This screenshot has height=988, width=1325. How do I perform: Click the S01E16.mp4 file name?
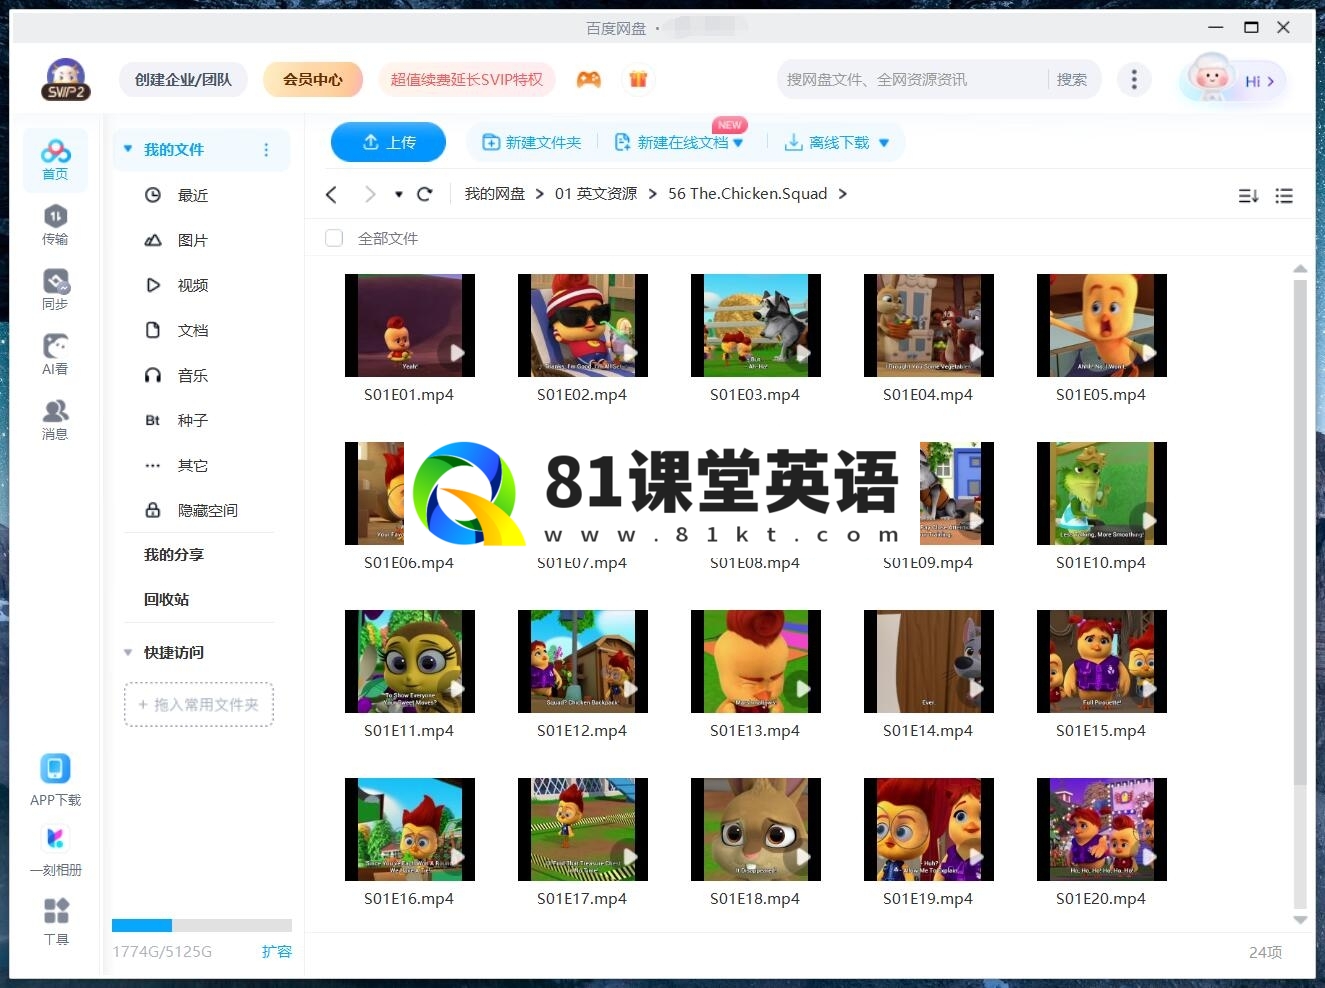(x=409, y=898)
